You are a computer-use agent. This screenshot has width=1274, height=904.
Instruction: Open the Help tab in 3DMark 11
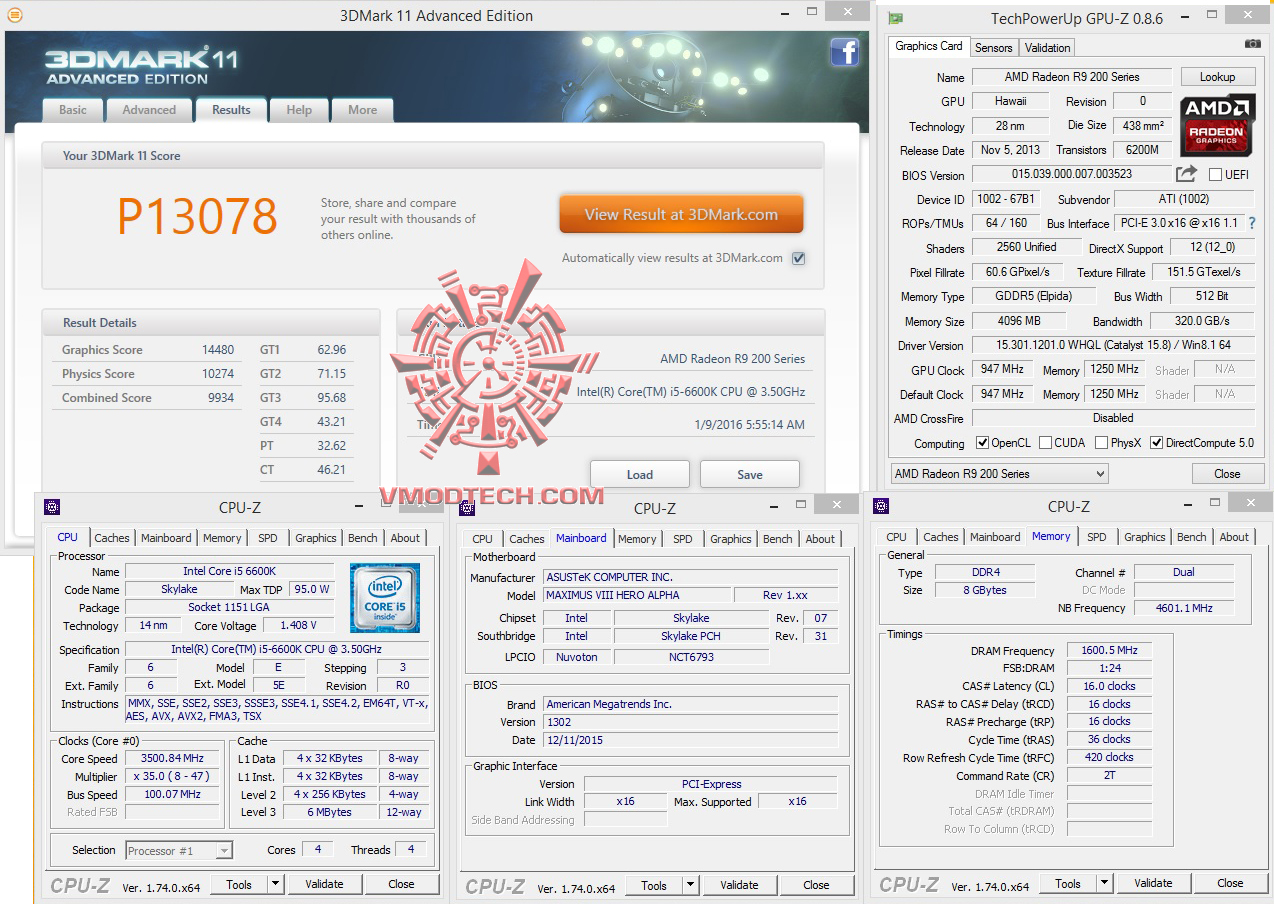pyautogui.click(x=299, y=110)
